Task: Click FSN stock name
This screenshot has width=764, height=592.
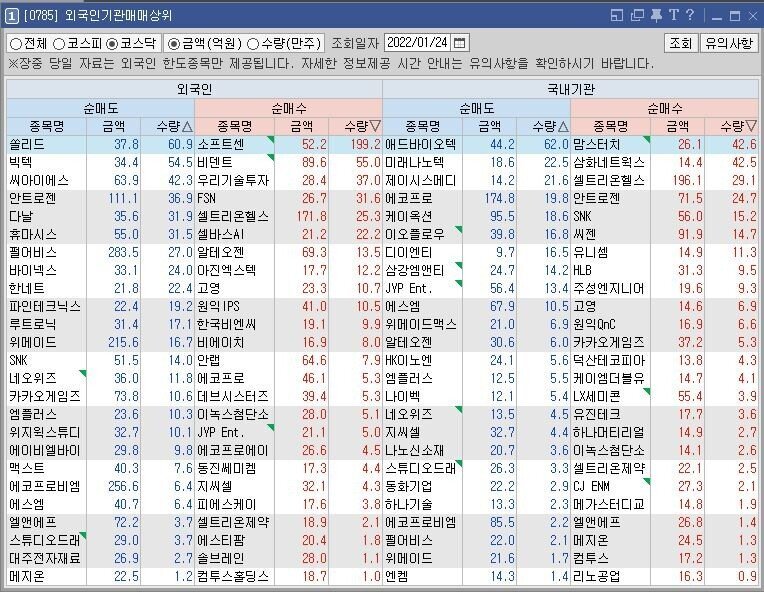Action: (206, 199)
